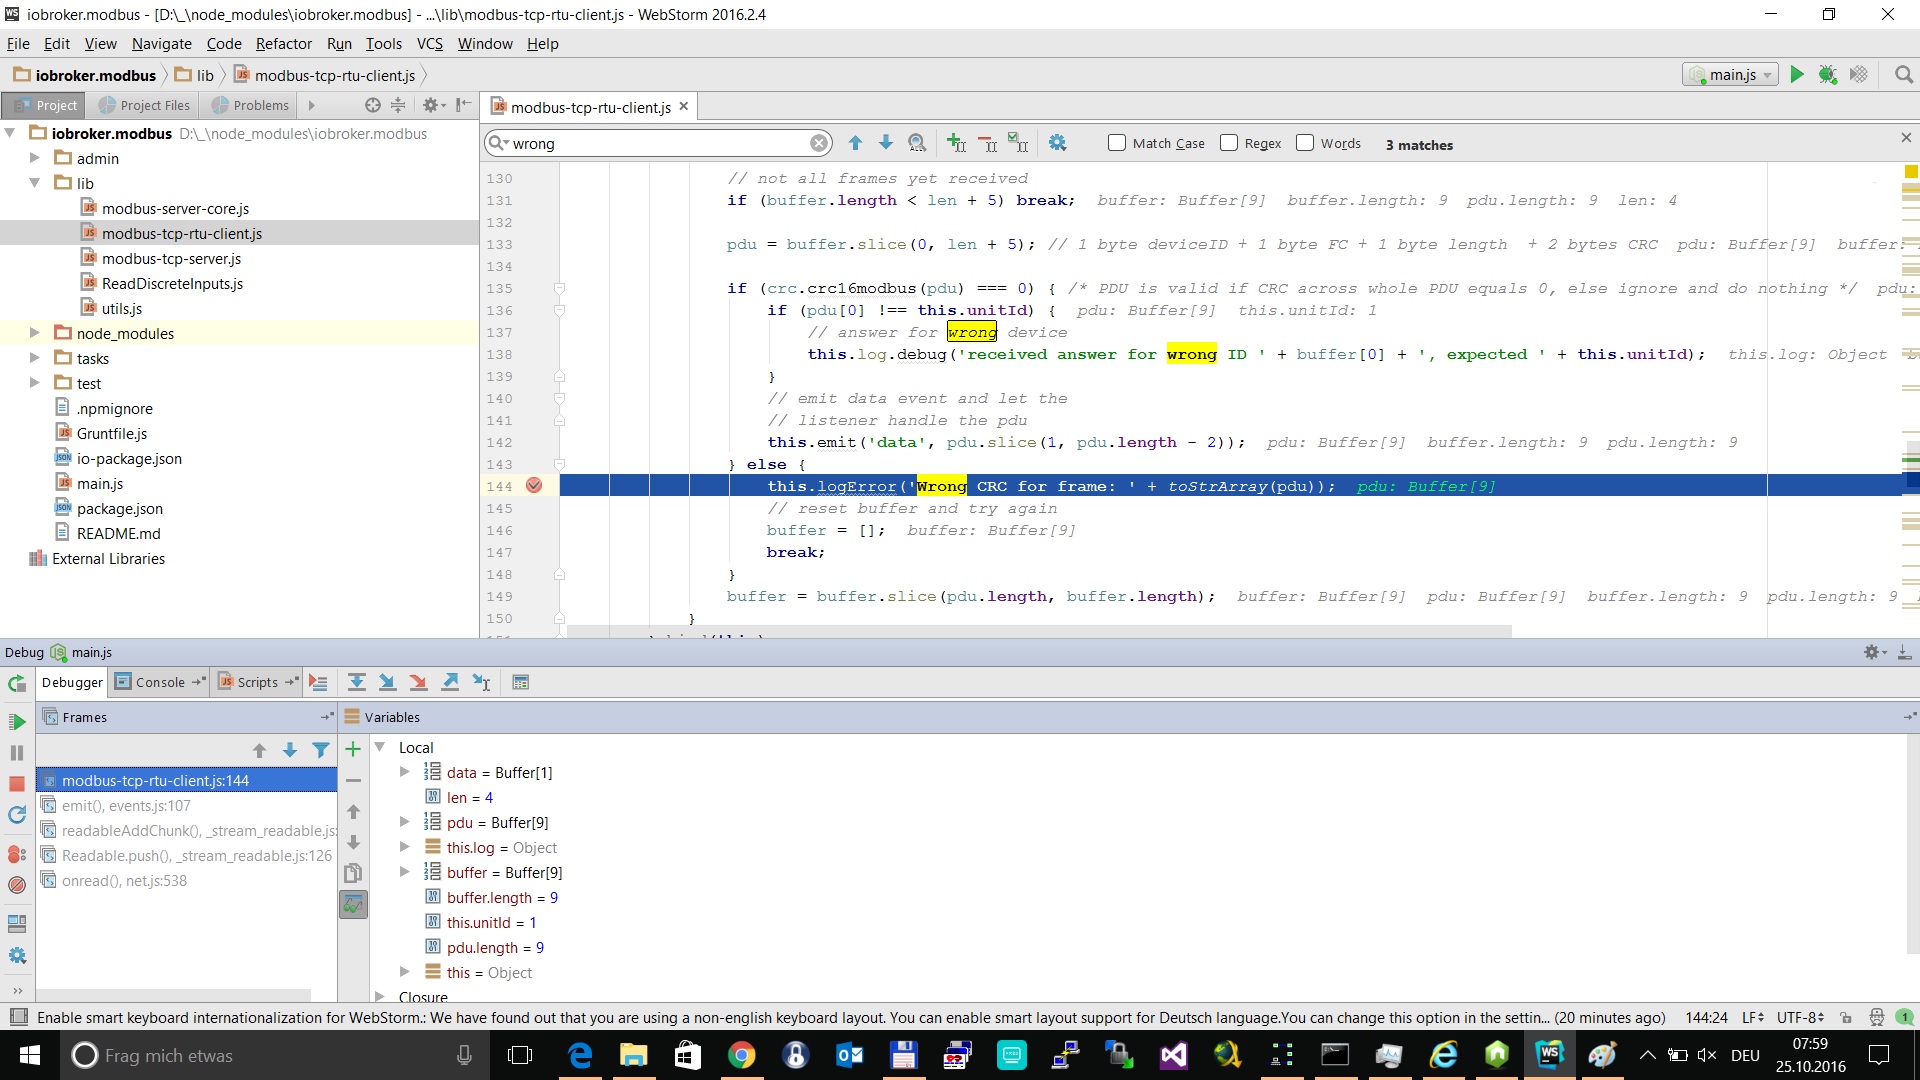Select the Console tab
The image size is (1920, 1080).
158,682
